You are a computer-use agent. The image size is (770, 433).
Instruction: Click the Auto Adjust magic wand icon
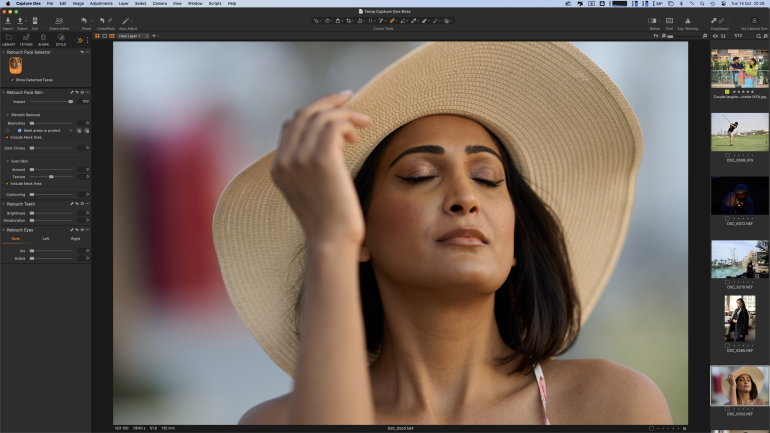pyautogui.click(x=126, y=21)
